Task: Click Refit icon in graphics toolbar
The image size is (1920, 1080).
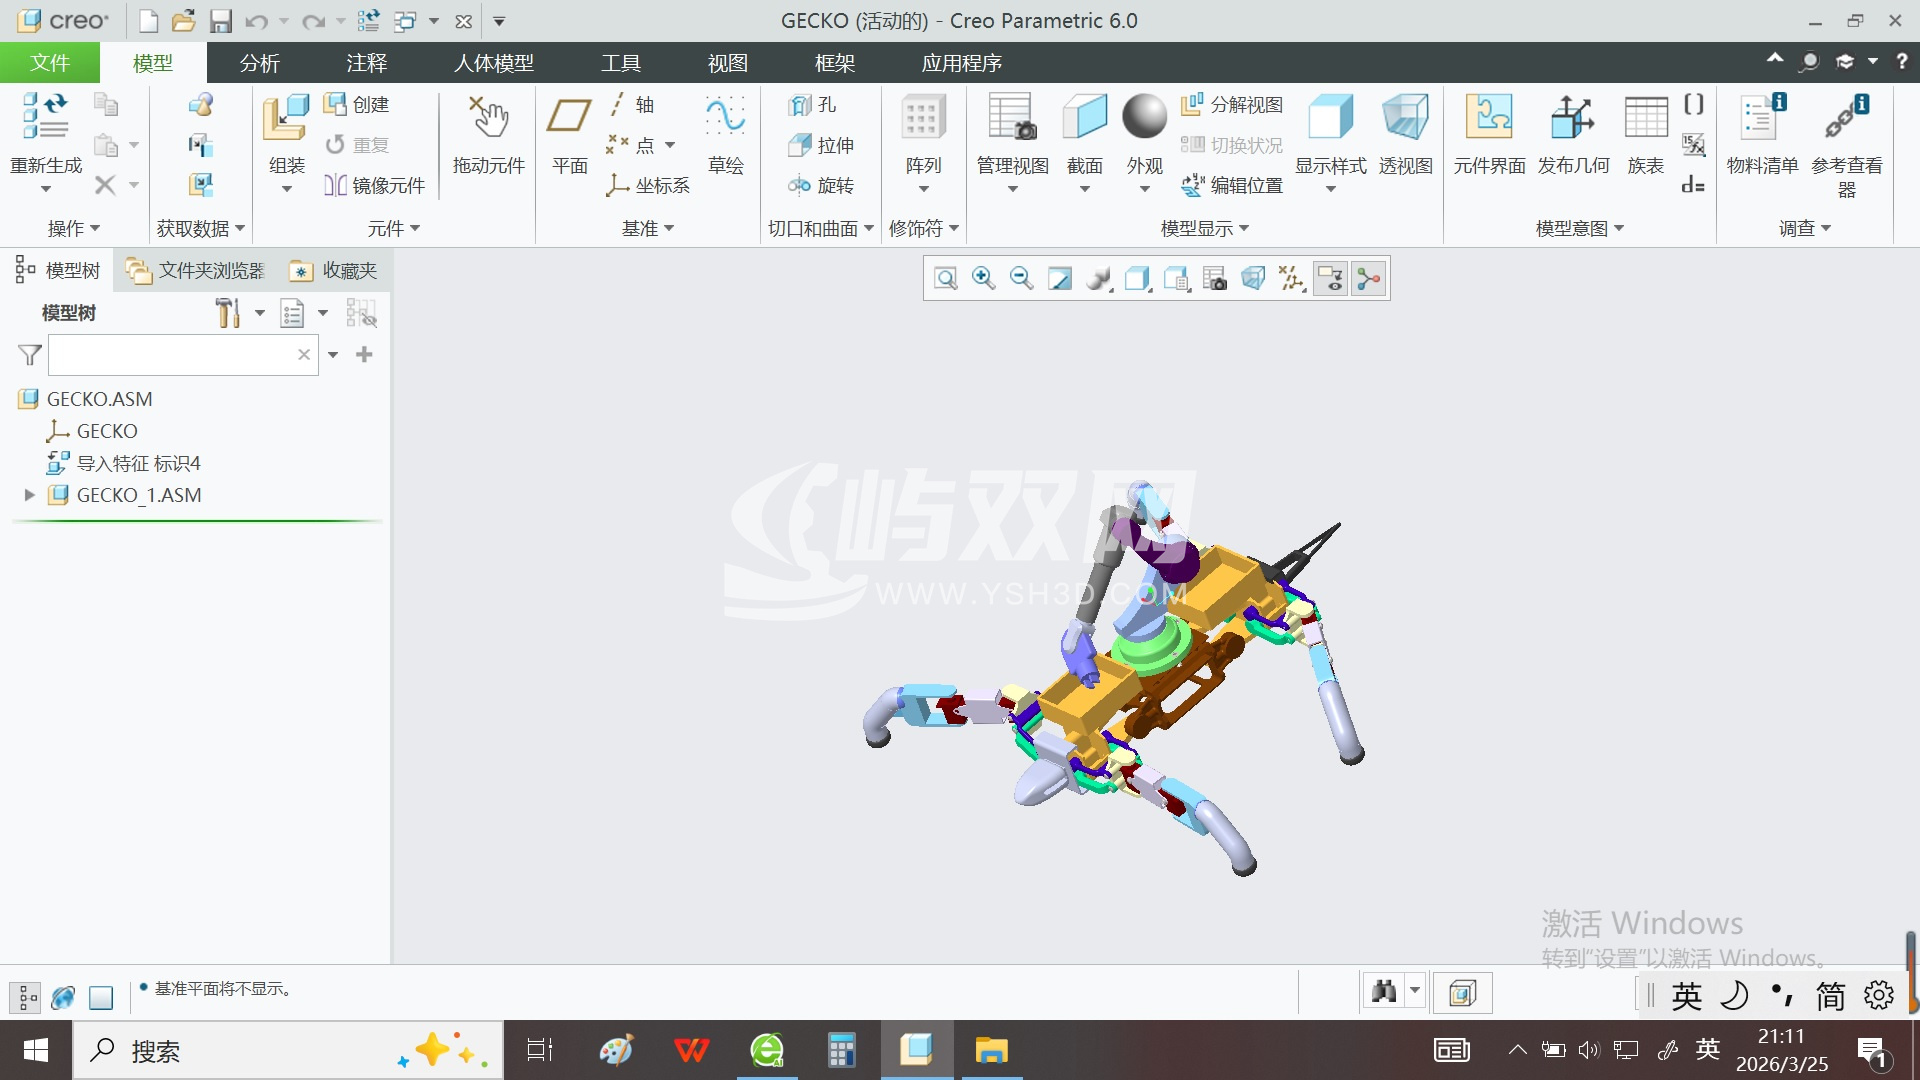Action: 945,279
